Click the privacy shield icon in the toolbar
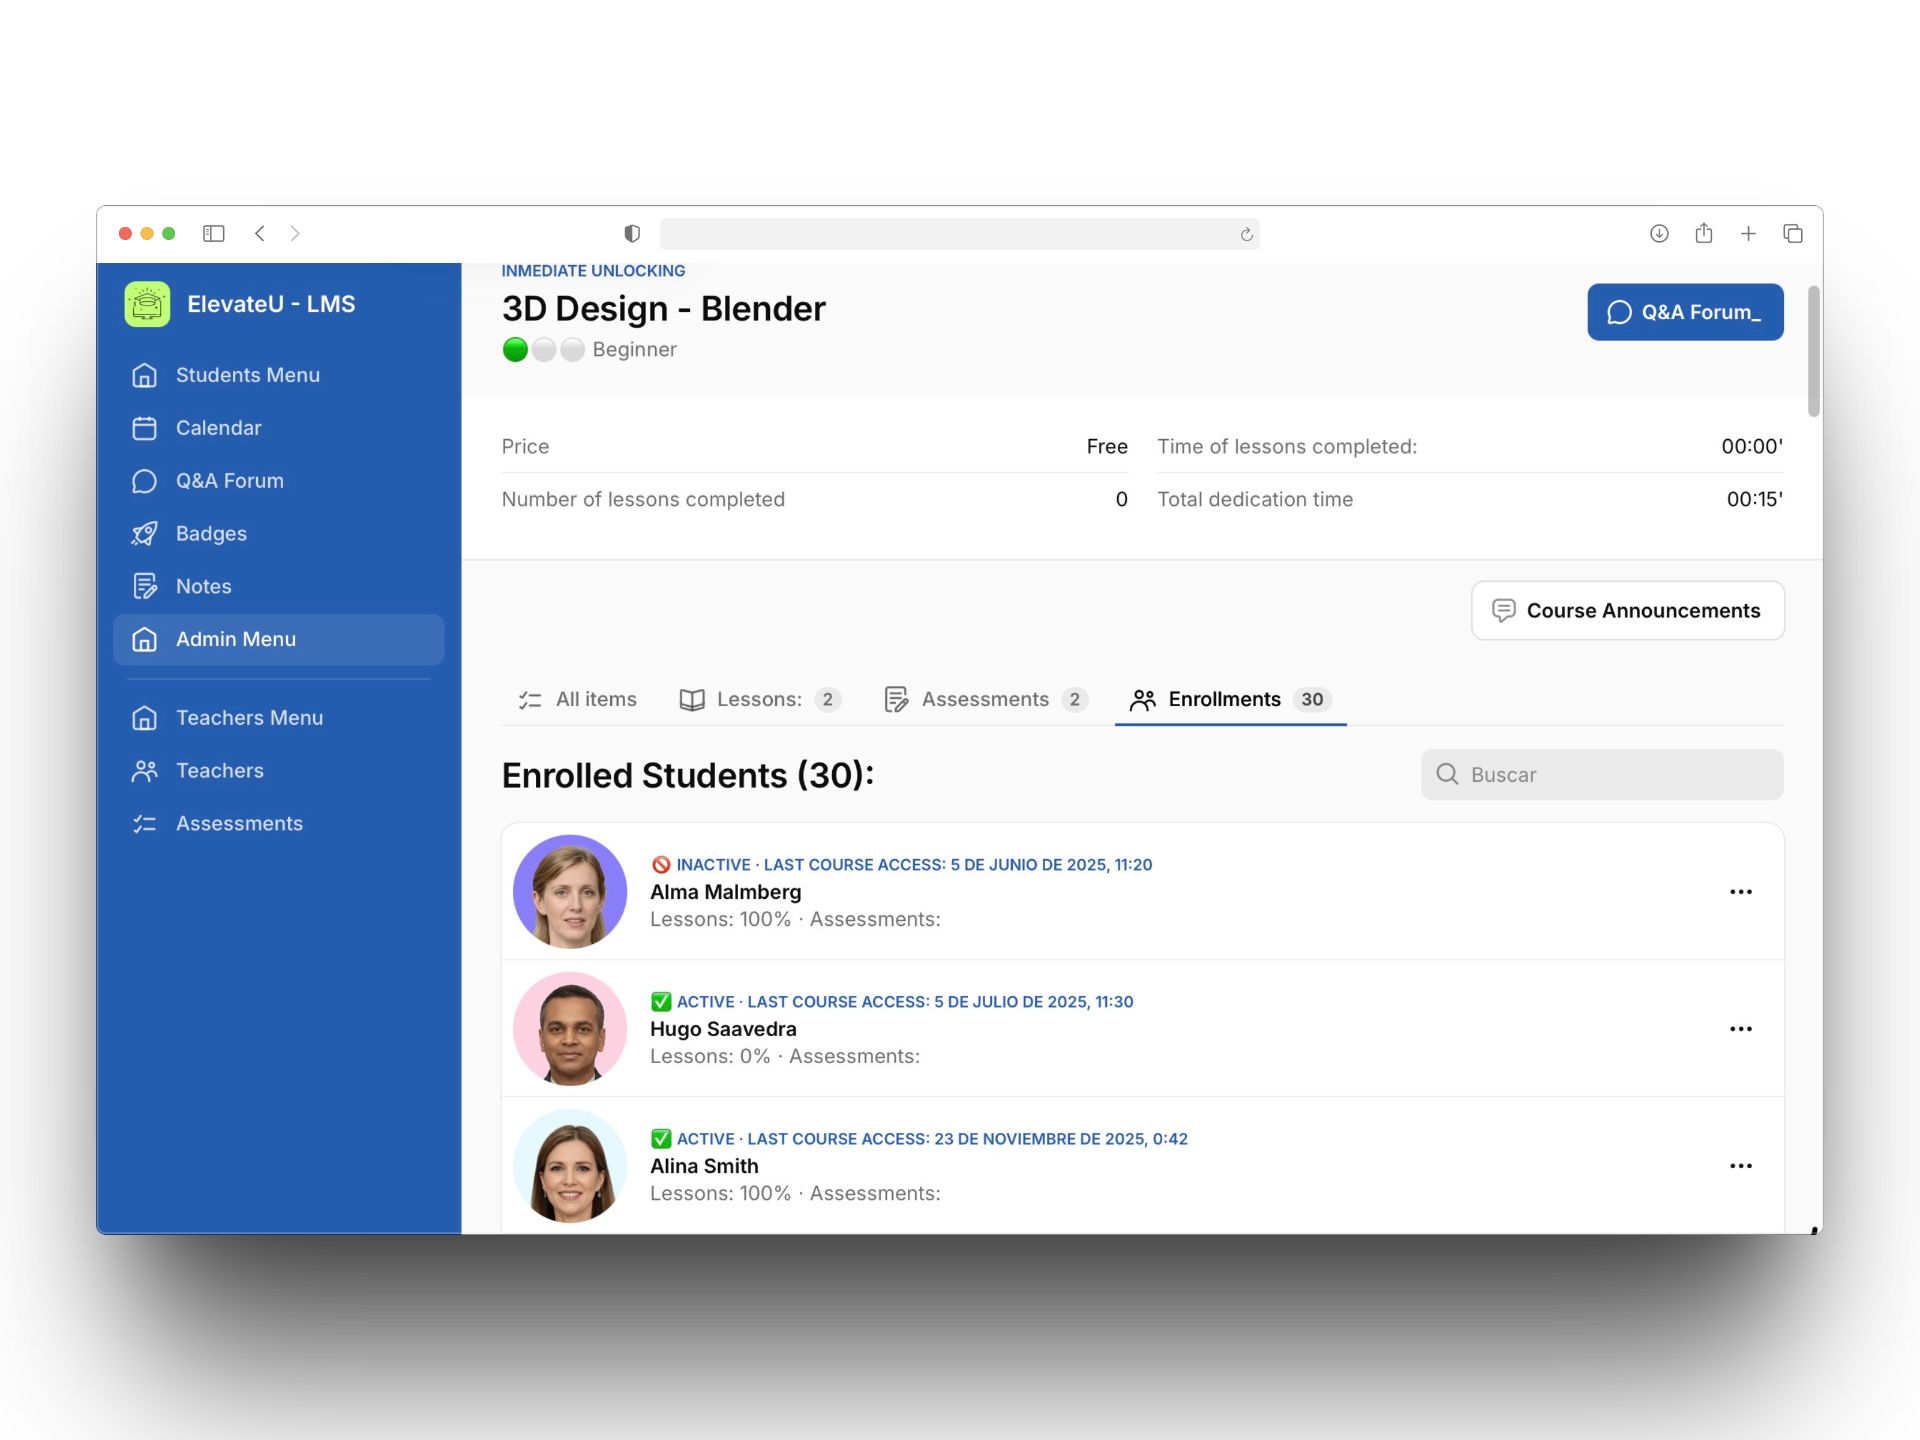This screenshot has height=1440, width=1920. 632,234
